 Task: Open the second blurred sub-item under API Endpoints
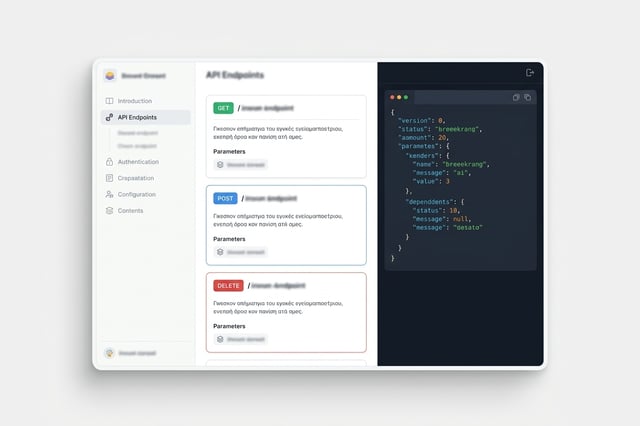[137, 146]
